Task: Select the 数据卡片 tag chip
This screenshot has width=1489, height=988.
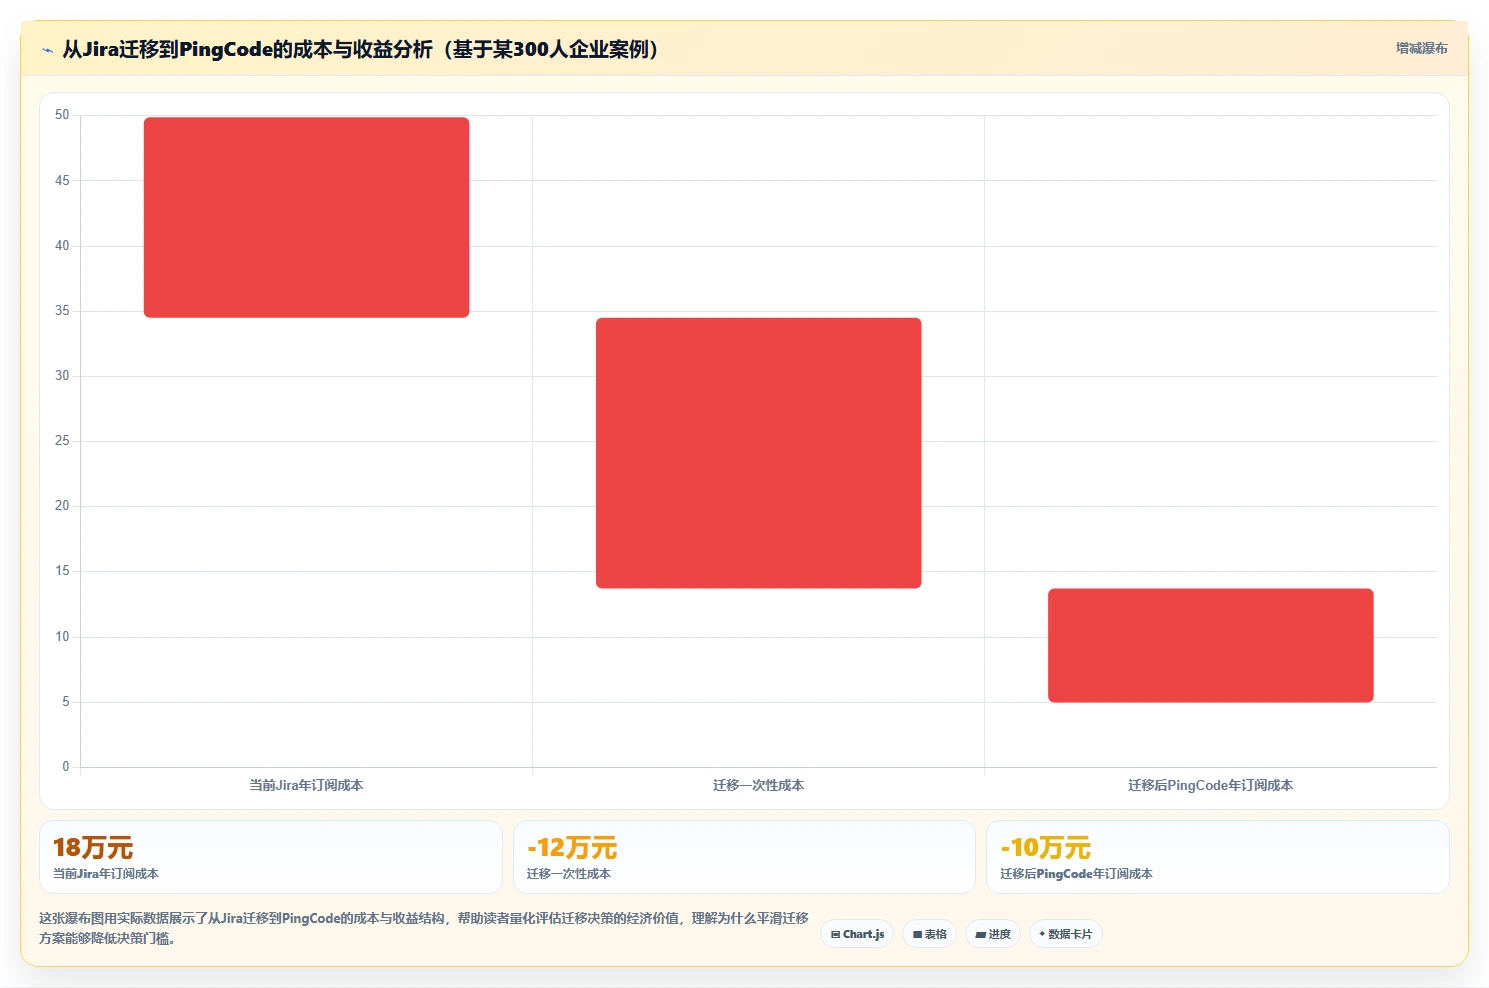Action: pos(1065,934)
